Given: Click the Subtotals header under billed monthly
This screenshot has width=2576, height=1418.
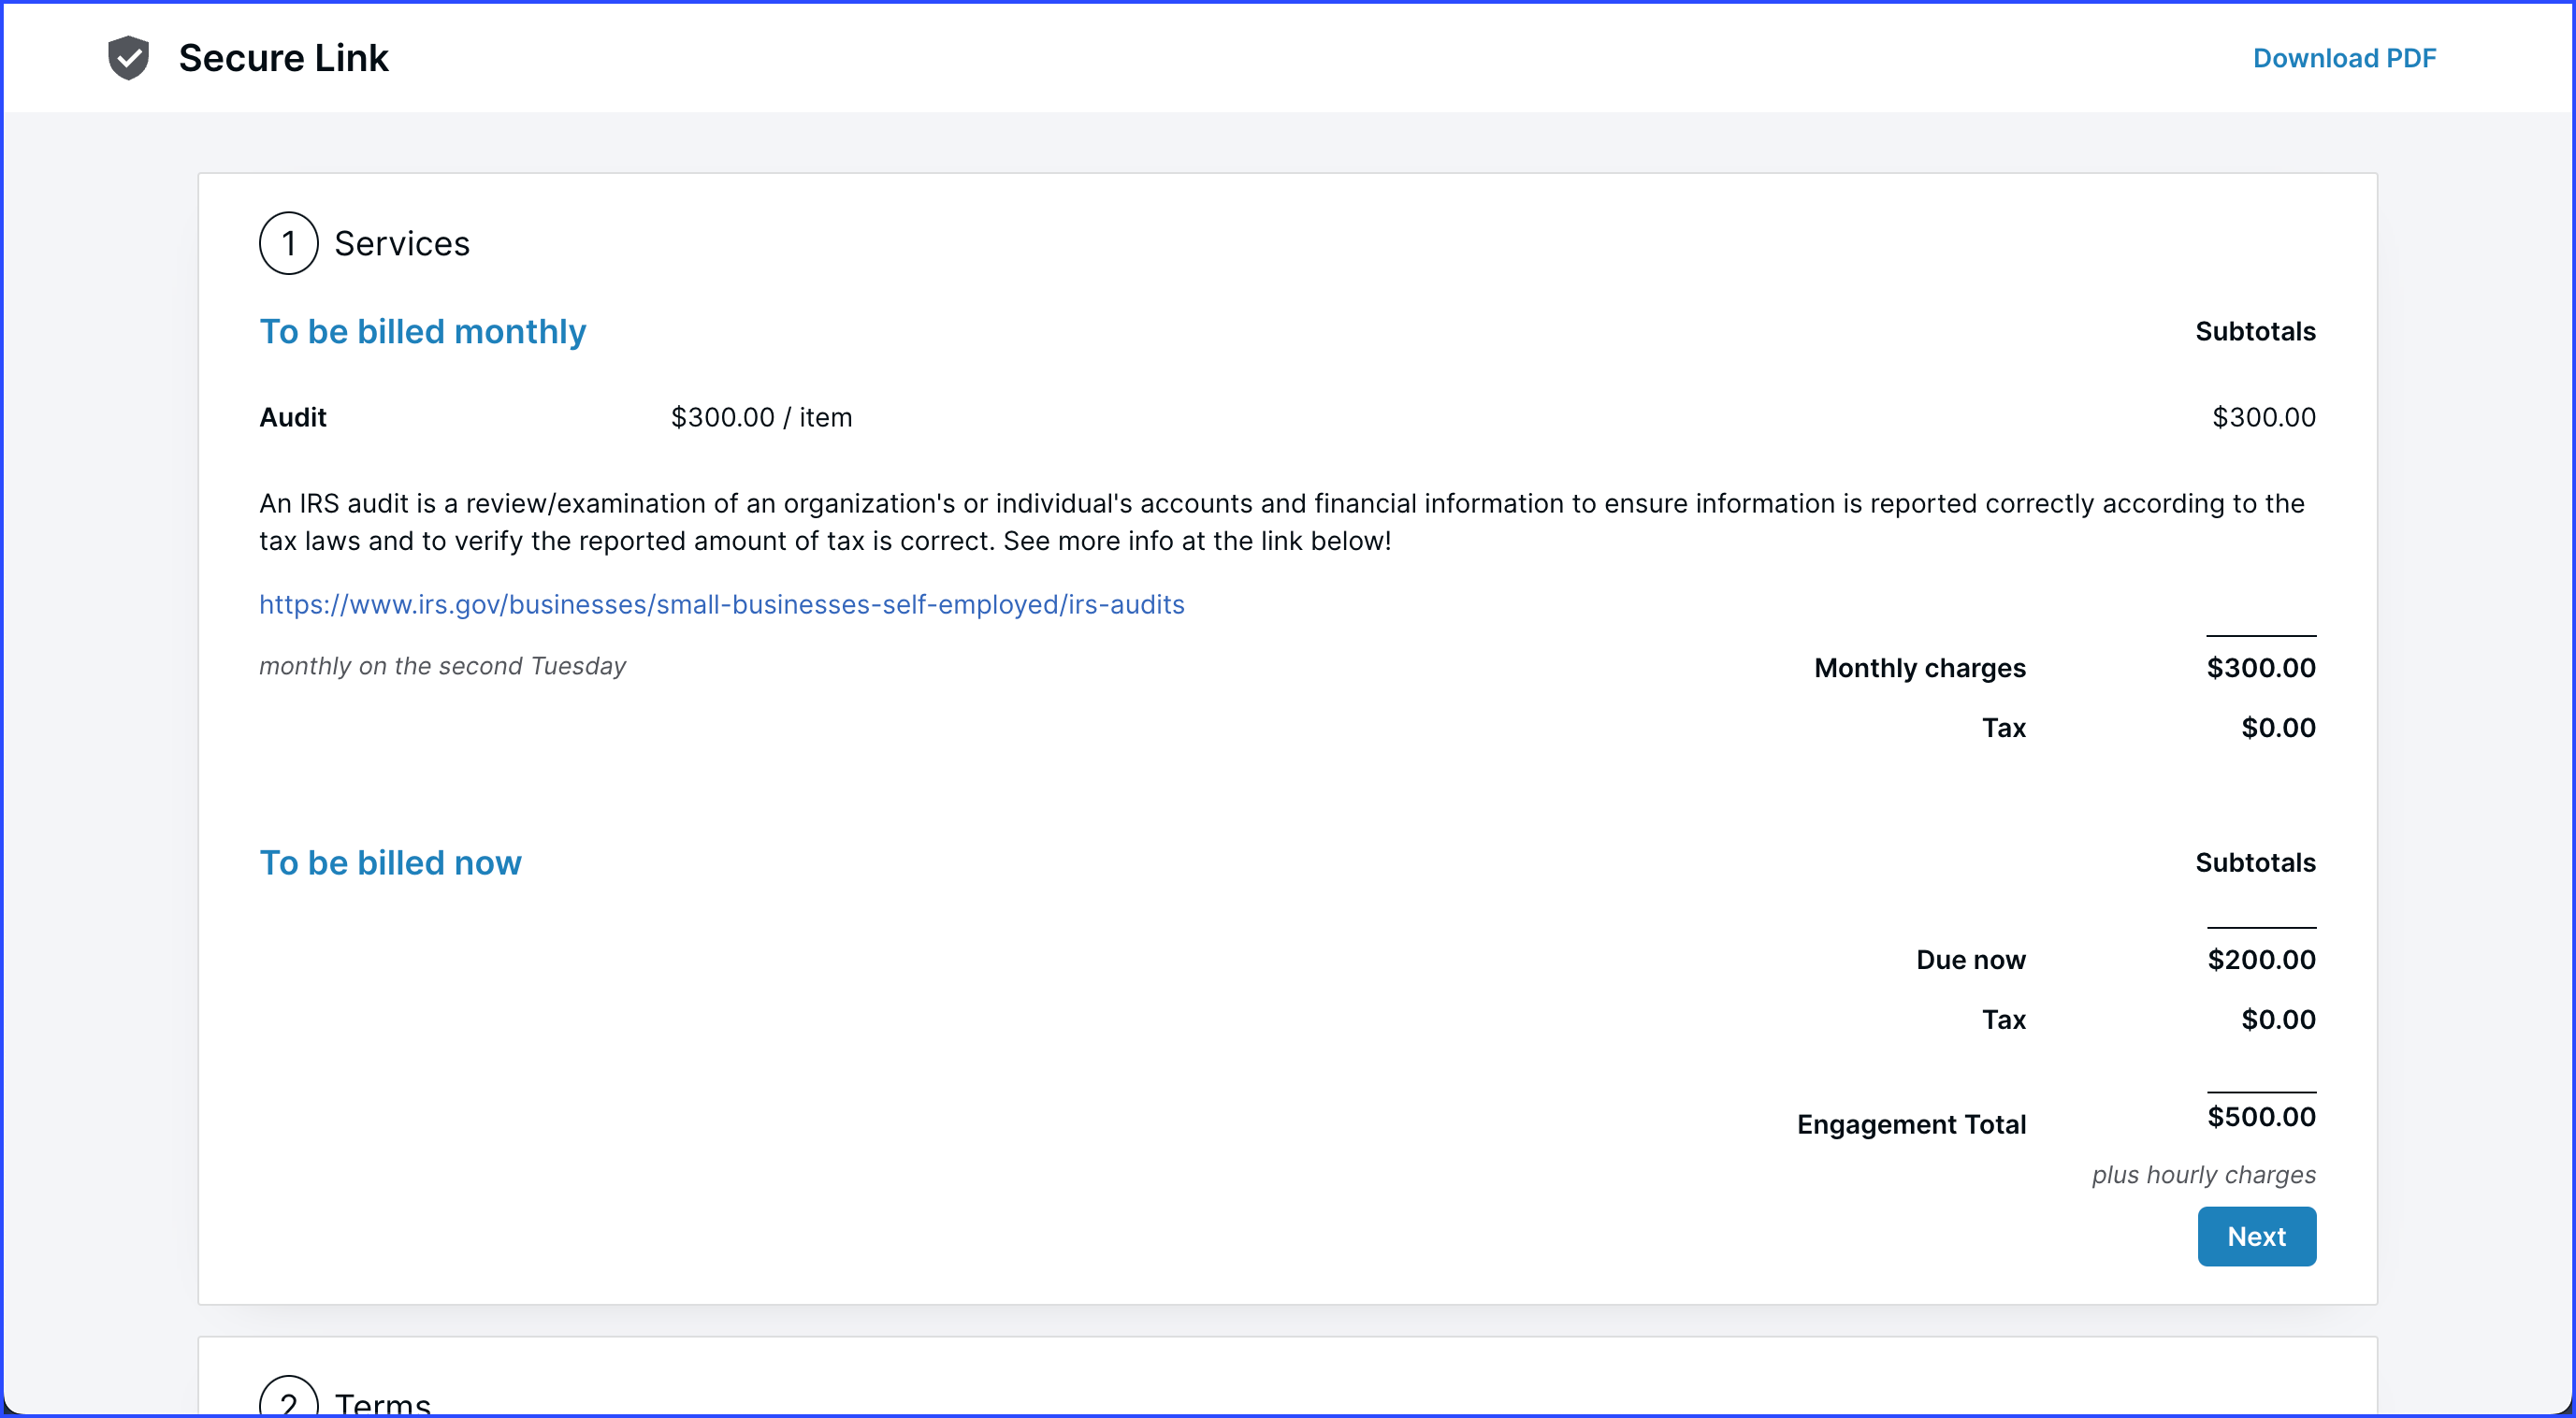Looking at the screenshot, I should tap(2255, 331).
